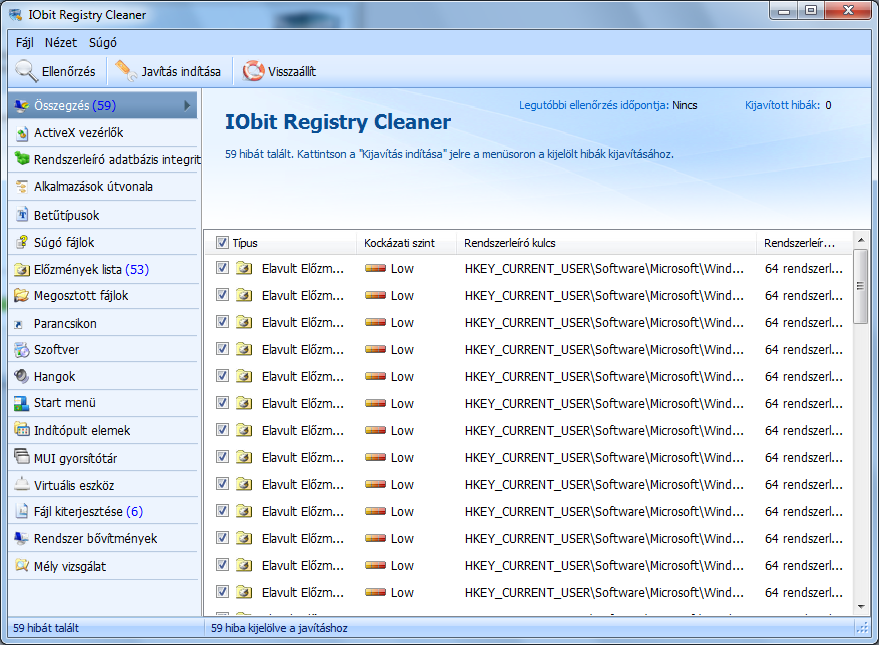Click the Rendszer bővítmények icon
Image resolution: width=879 pixels, height=645 pixels.
(21, 538)
